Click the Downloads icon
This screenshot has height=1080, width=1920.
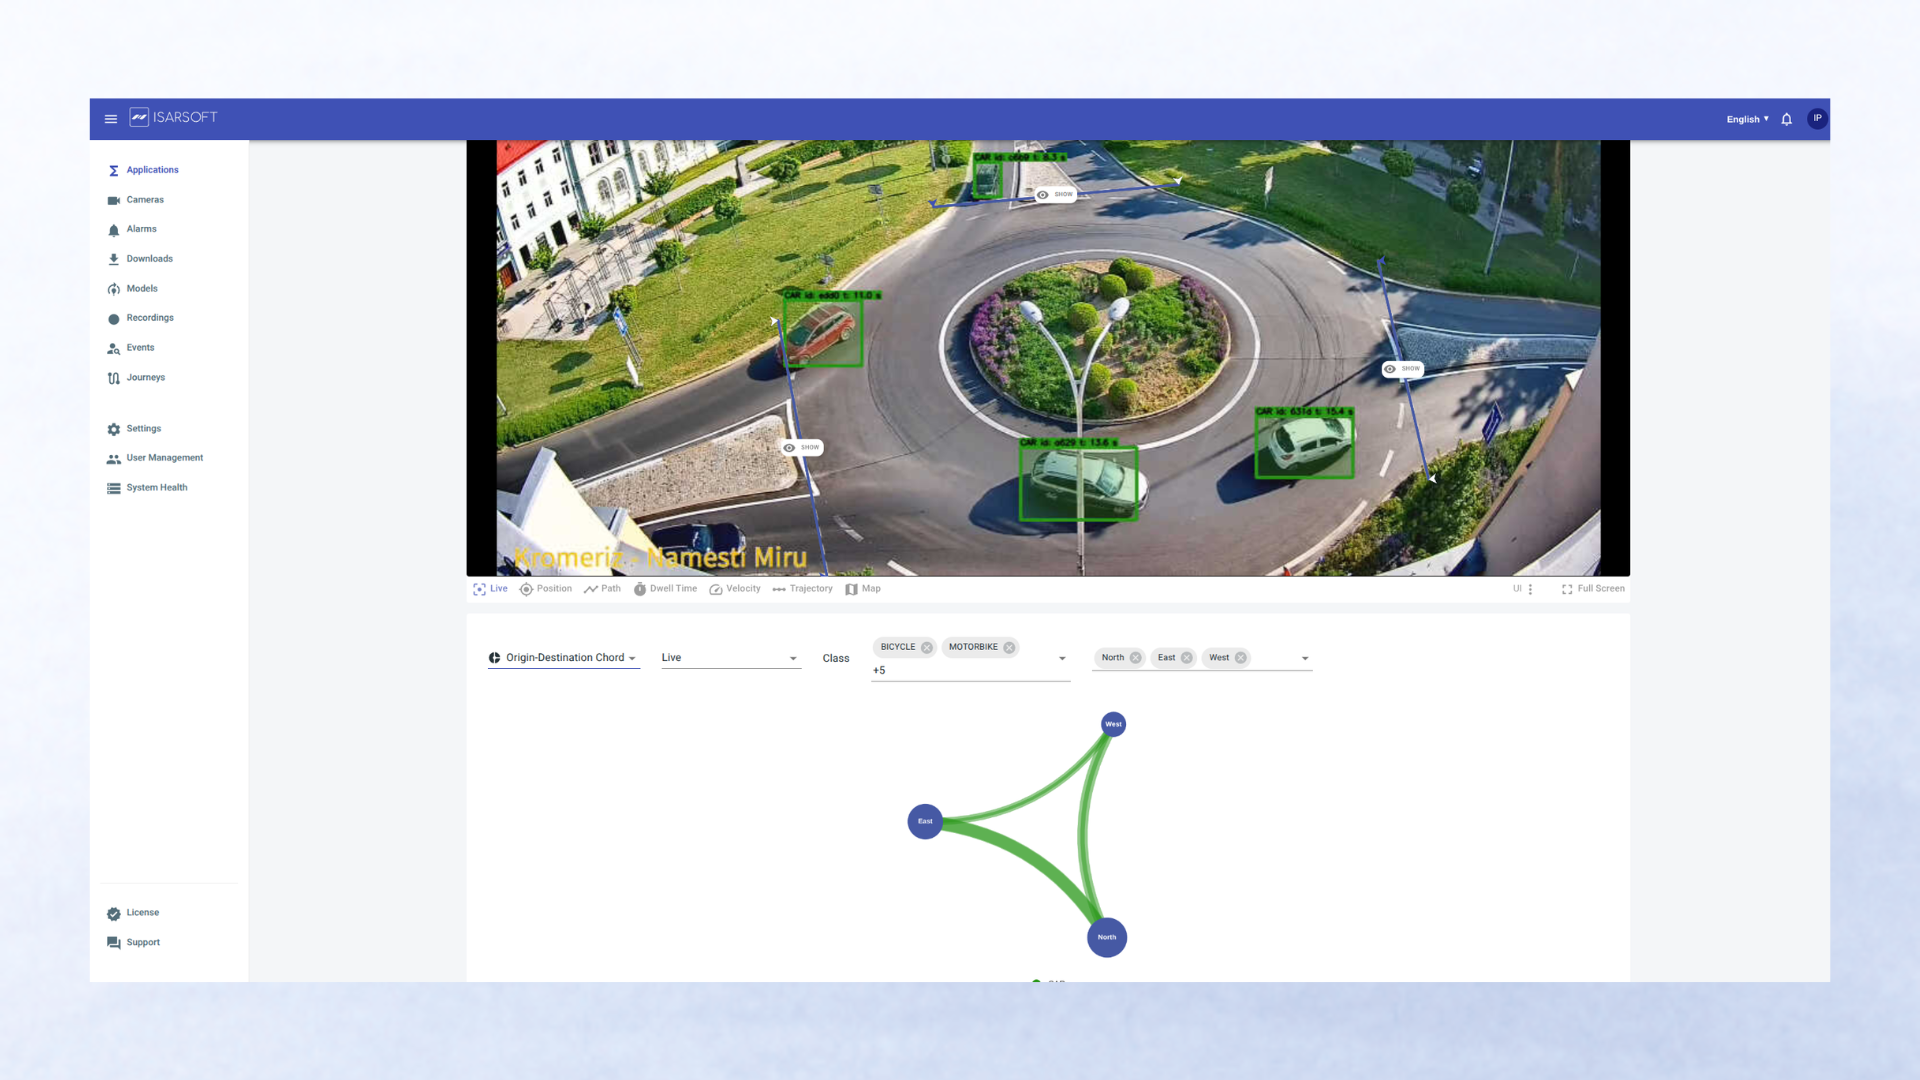click(x=114, y=259)
